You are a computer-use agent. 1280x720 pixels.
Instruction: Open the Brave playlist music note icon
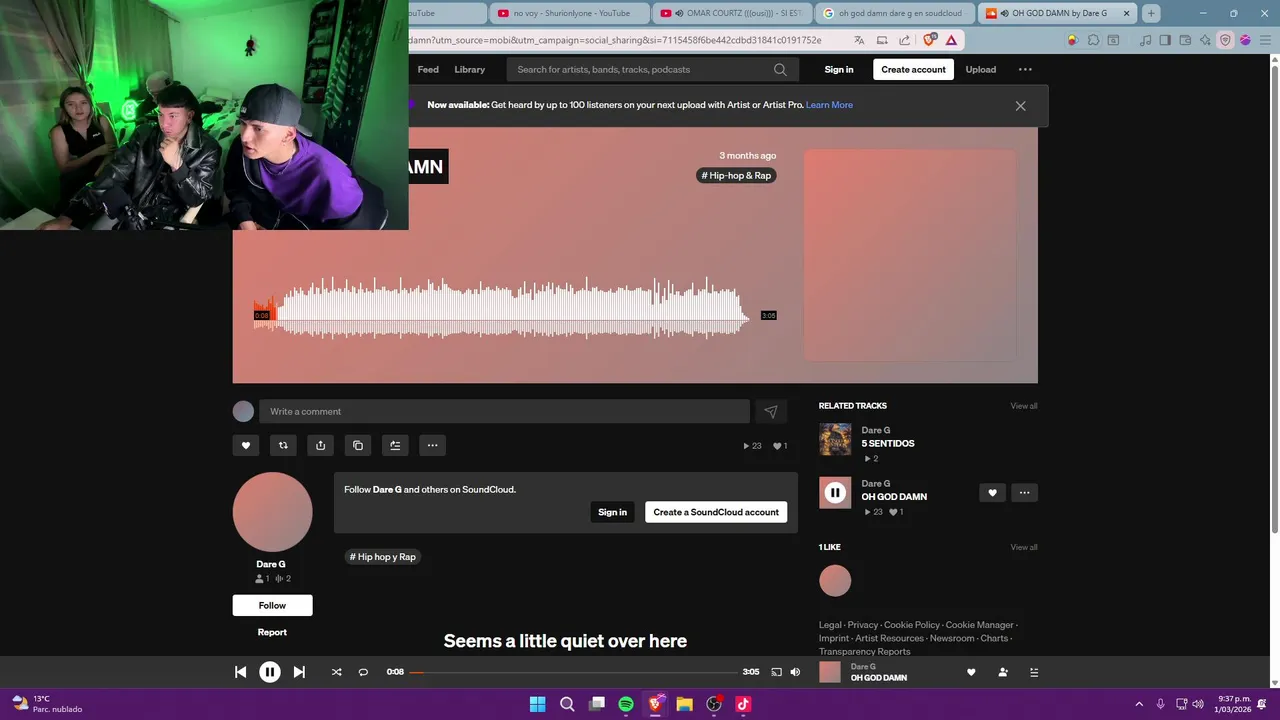click(x=1146, y=40)
